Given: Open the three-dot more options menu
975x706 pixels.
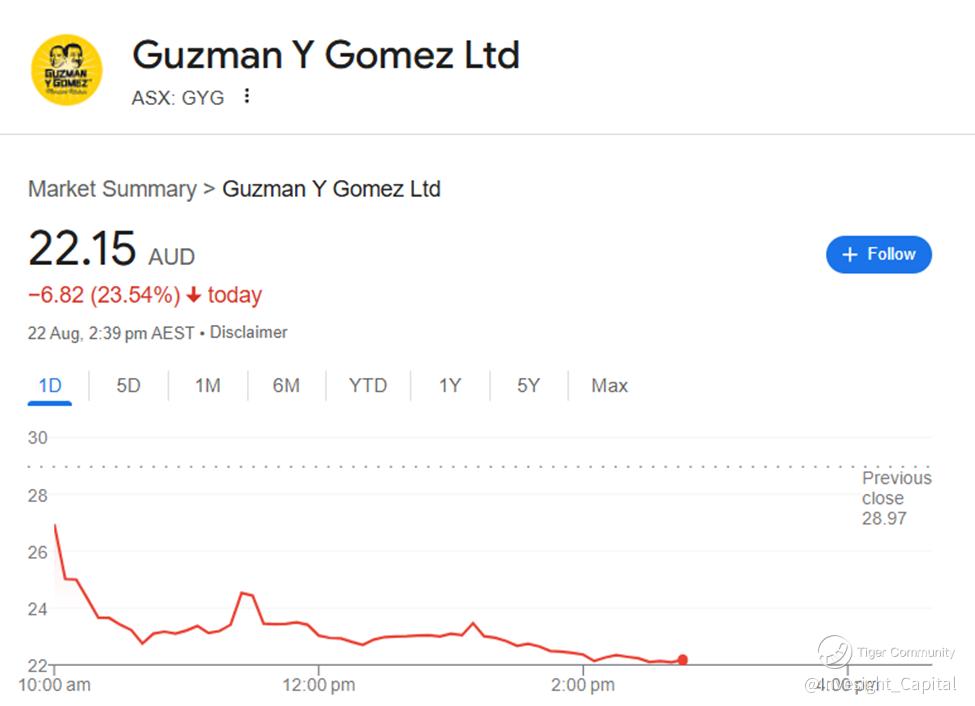Looking at the screenshot, I should pyautogui.click(x=247, y=97).
